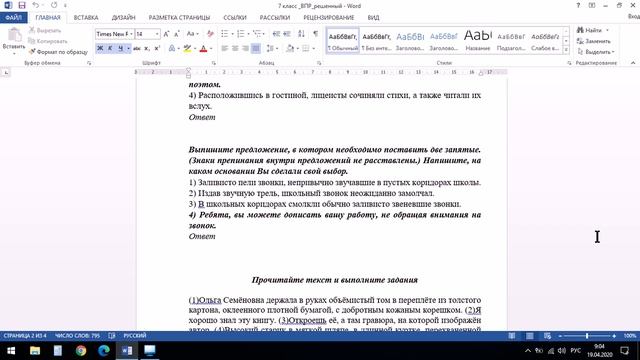Switch to the РАЗМЕТКА СТРАНИЦЫ tab

(x=179, y=18)
